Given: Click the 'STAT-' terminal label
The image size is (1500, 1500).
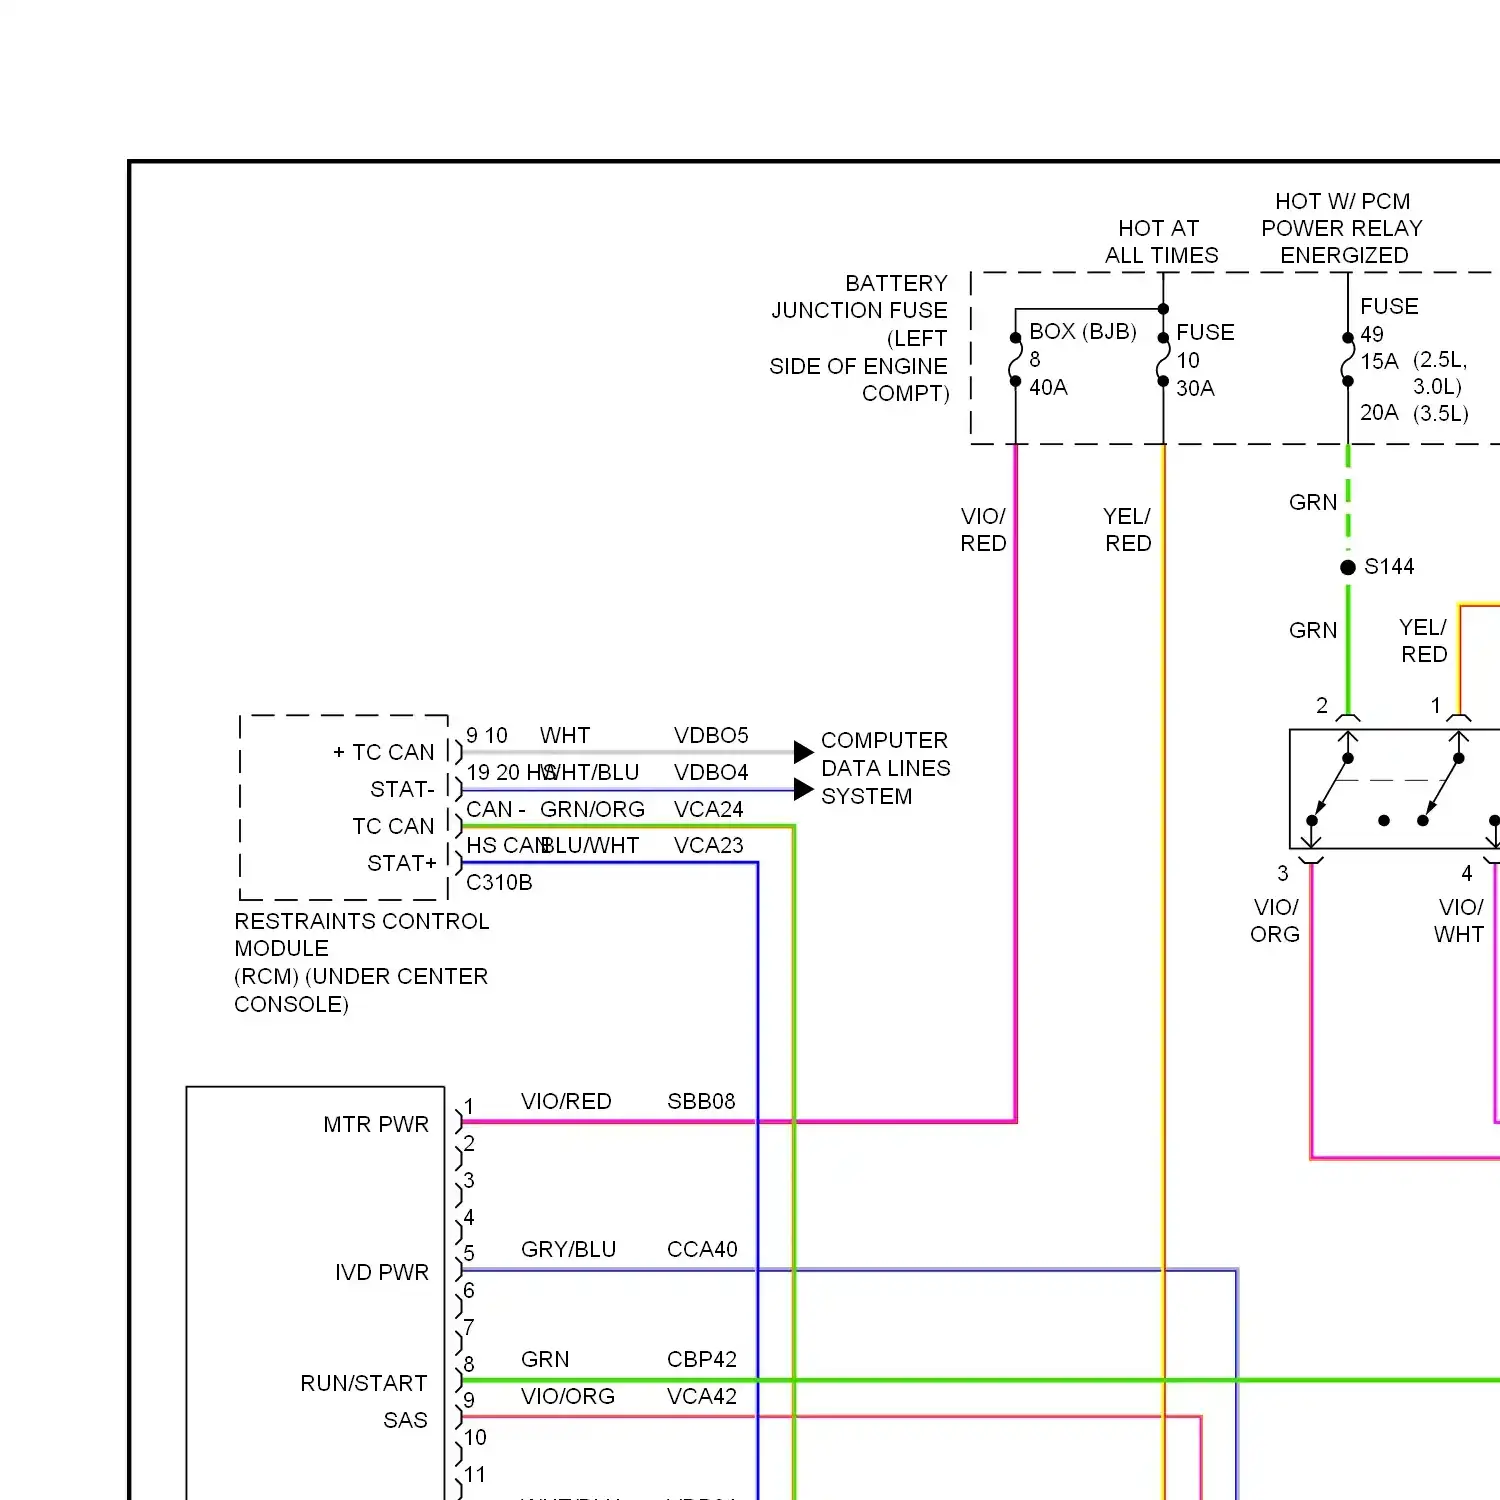Looking at the screenshot, I should pyautogui.click(x=402, y=789).
